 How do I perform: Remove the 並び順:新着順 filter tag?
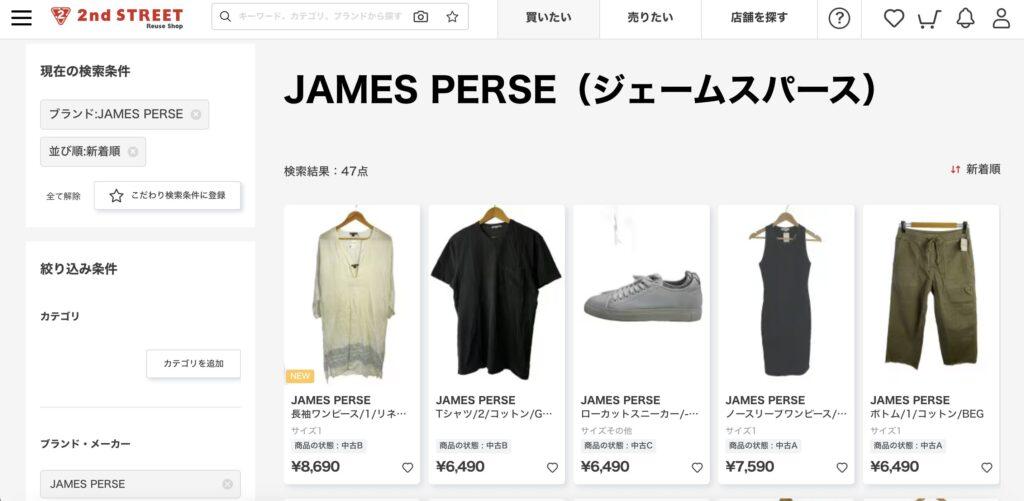coord(133,152)
